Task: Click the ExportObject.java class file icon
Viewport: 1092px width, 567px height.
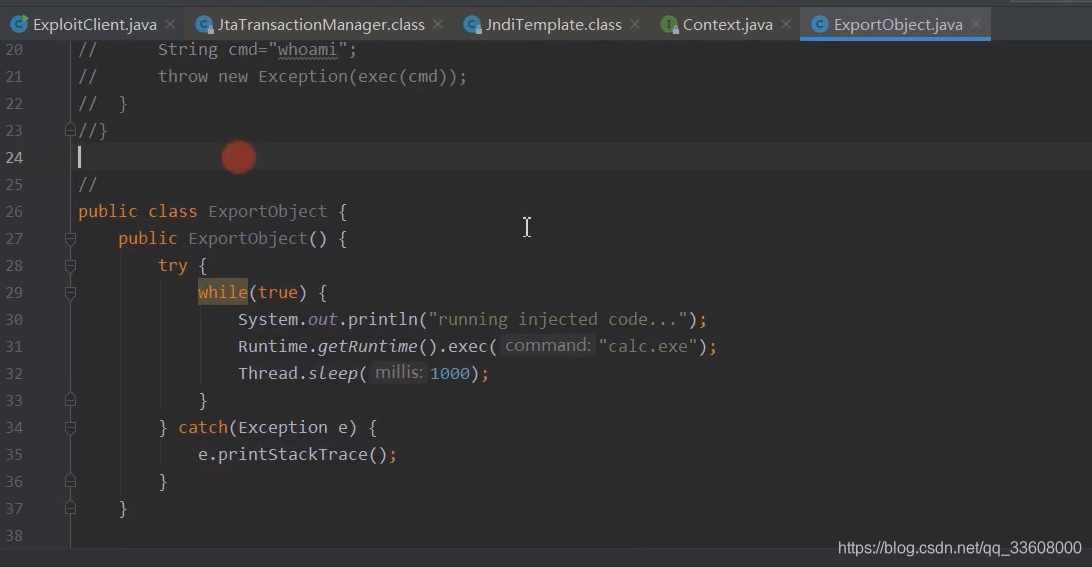Action: click(820, 24)
